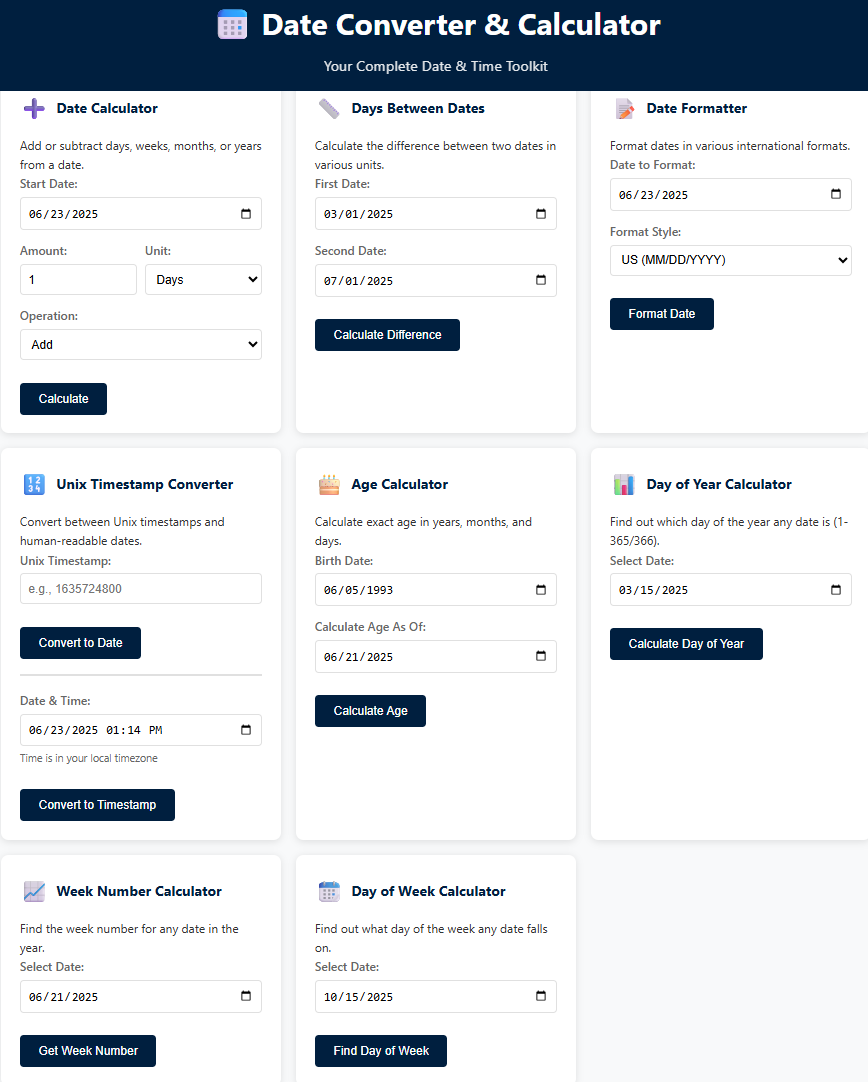Click the Calculate Age button
The image size is (868, 1082).
[371, 711]
